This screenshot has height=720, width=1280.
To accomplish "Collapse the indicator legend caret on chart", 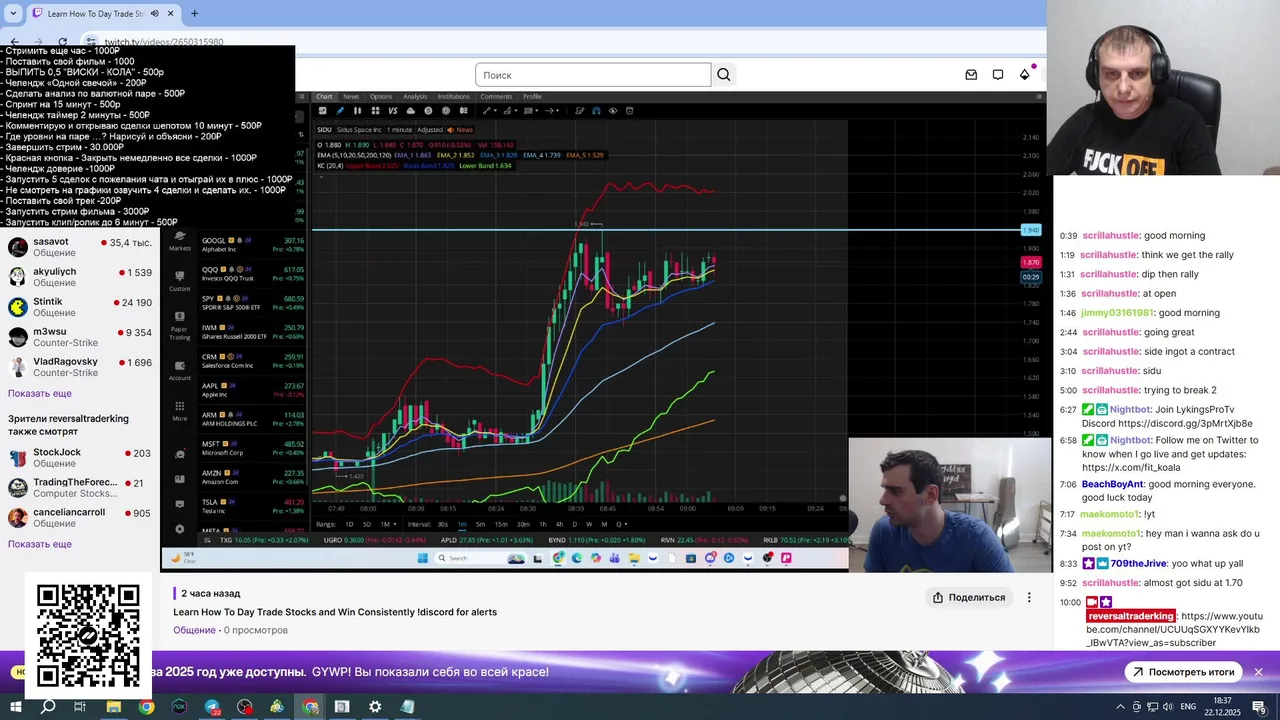I will click(x=321, y=177).
